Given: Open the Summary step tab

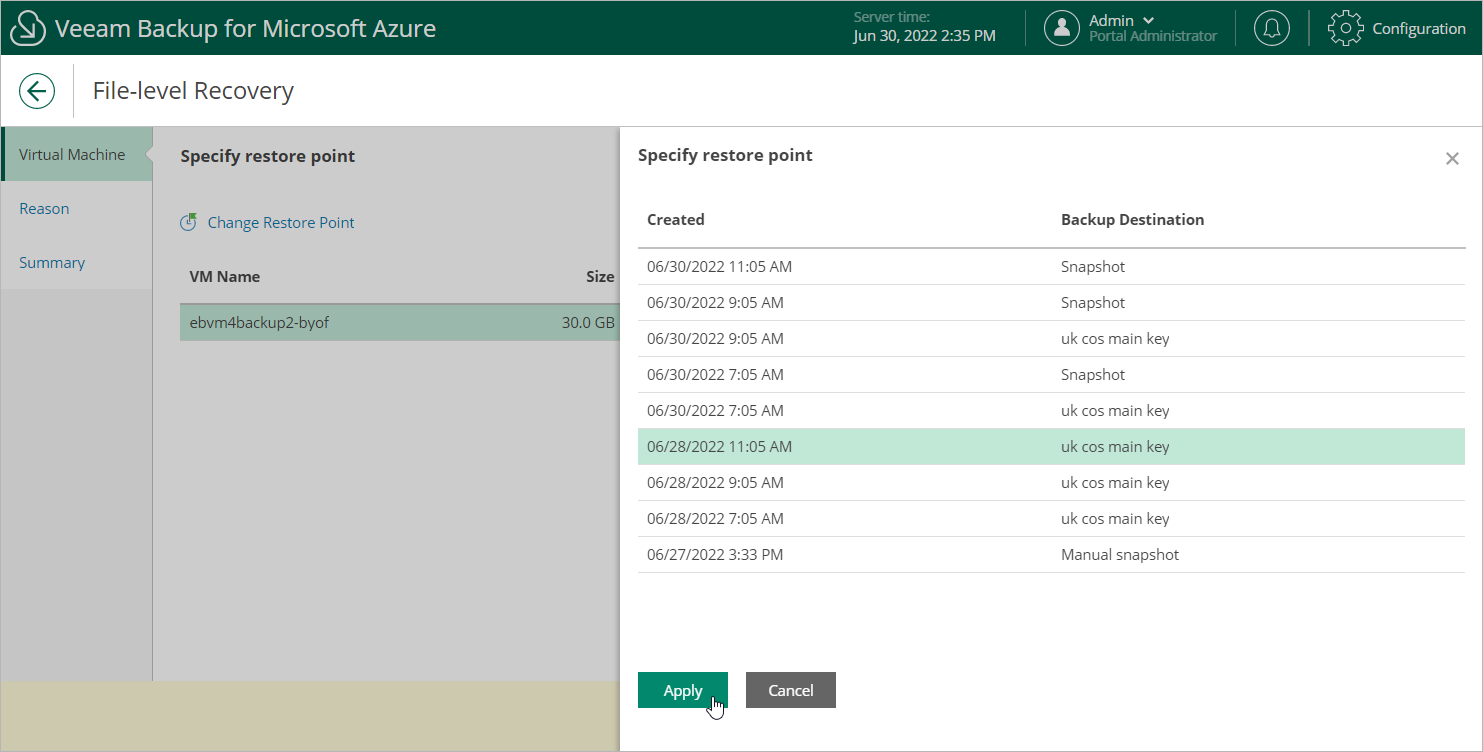Looking at the screenshot, I should click(x=52, y=262).
